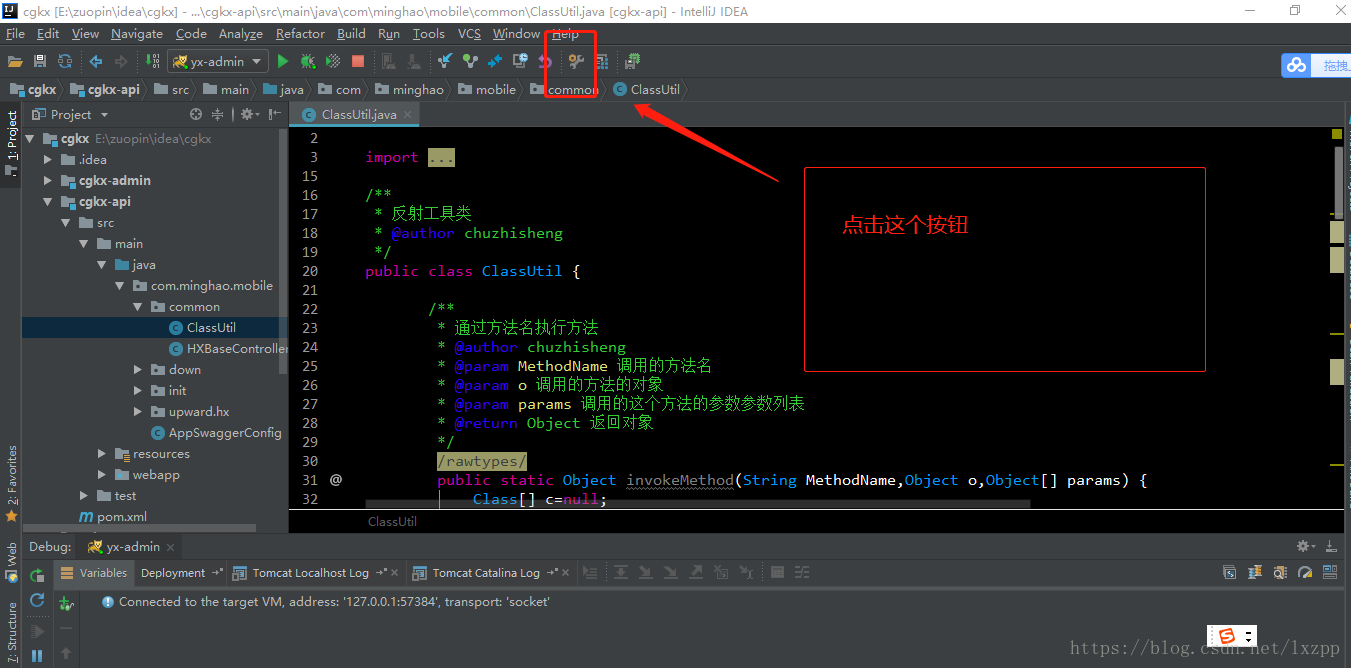Image resolution: width=1351 pixels, height=668 pixels.
Task: Select AppSwaggerConfig in the project tree
Action: 215,433
